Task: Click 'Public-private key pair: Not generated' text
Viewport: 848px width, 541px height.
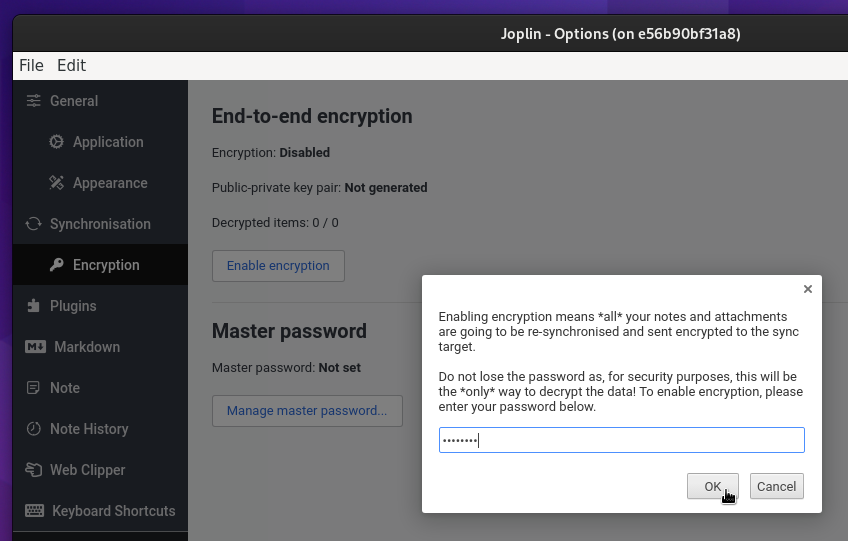Action: coord(320,188)
